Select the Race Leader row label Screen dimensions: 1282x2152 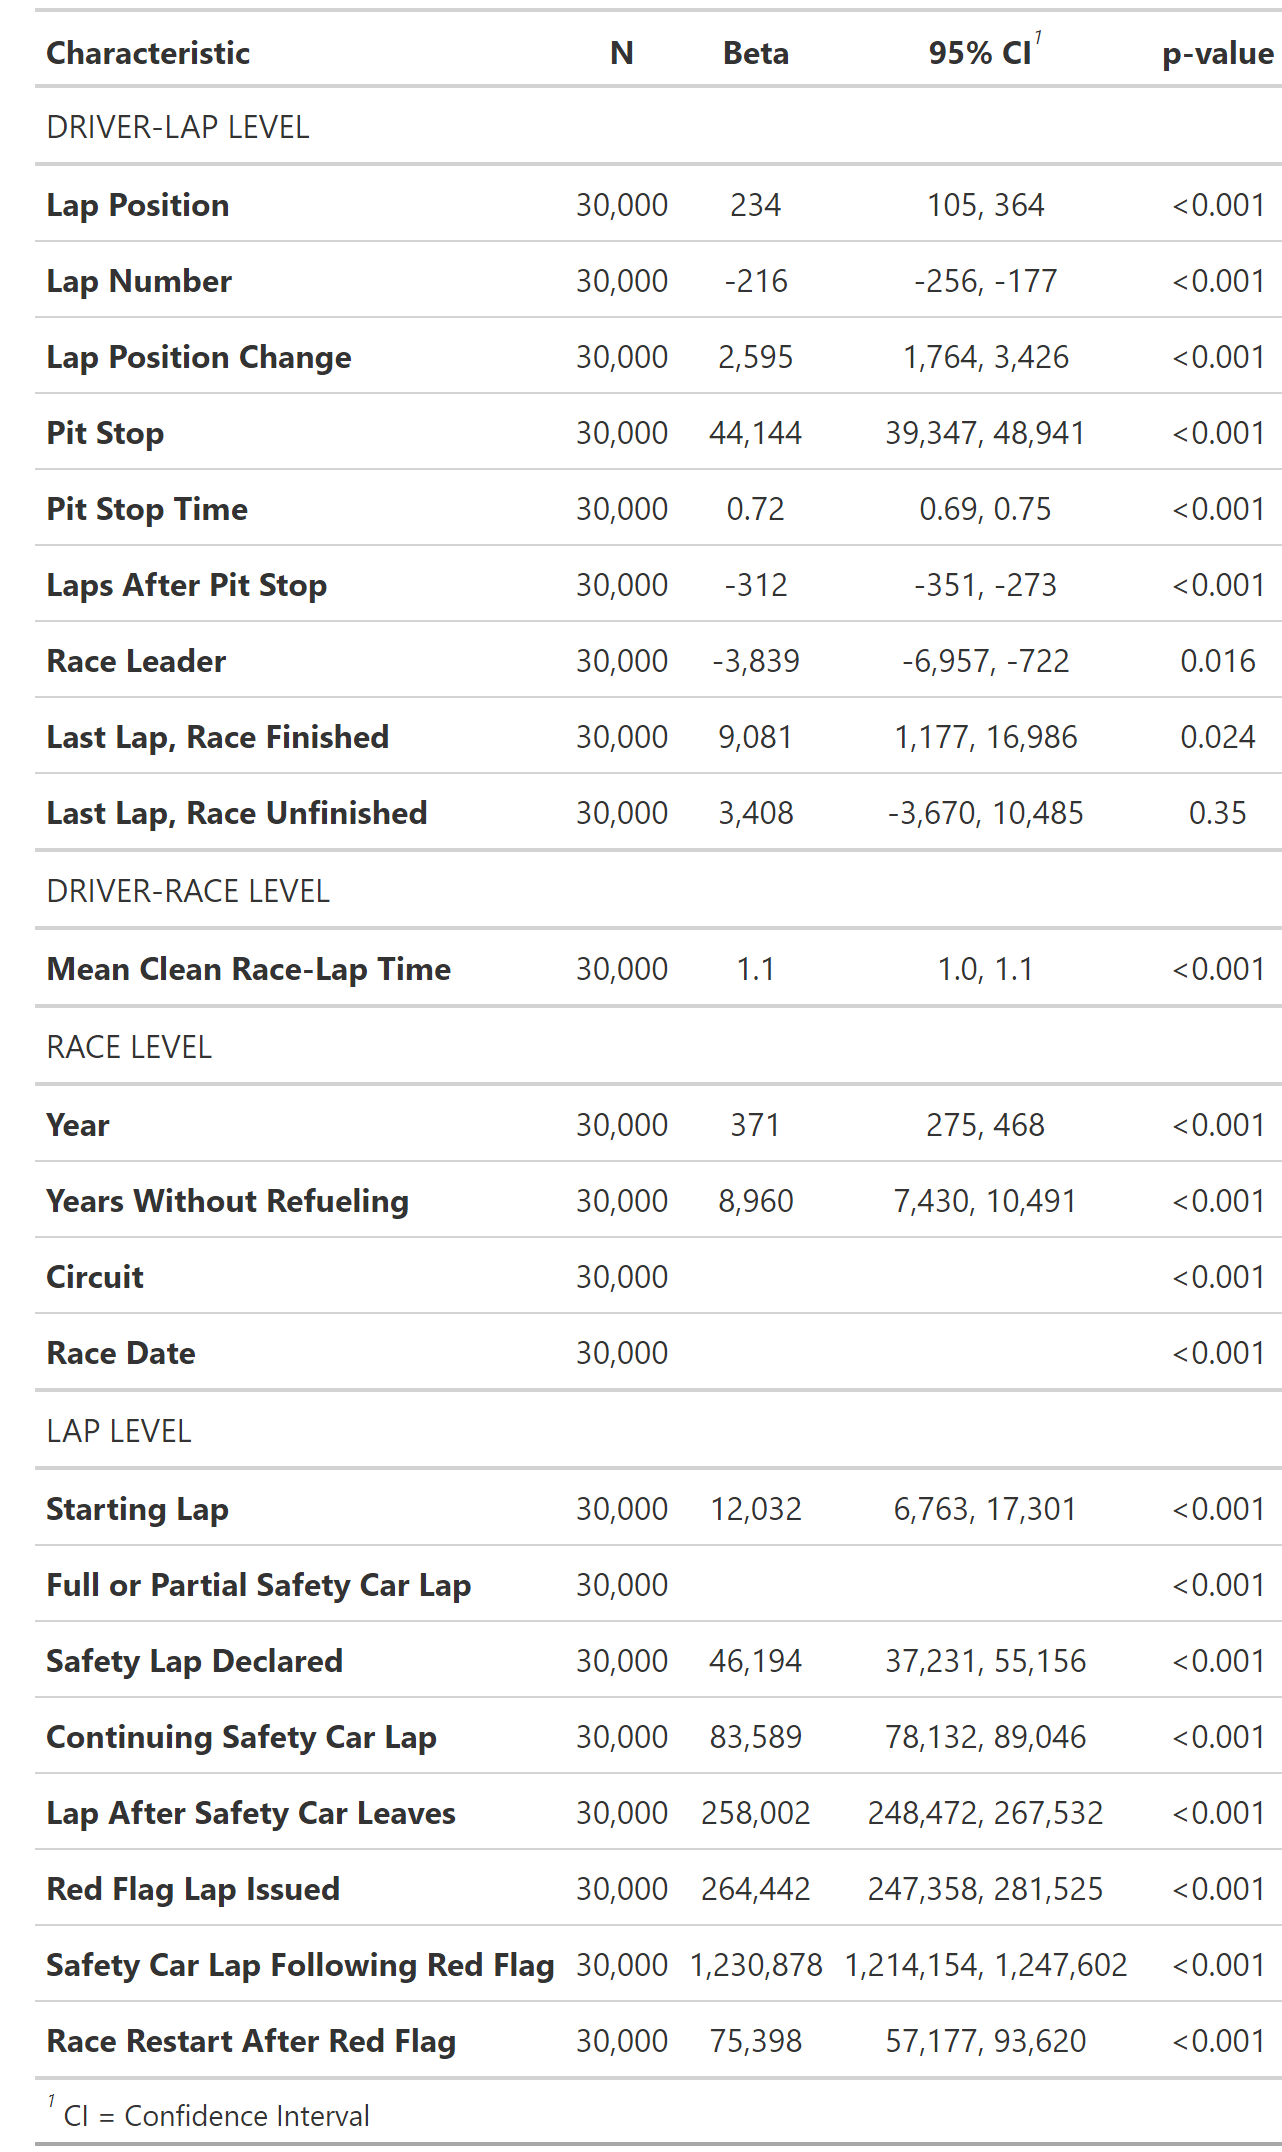pos(136,661)
